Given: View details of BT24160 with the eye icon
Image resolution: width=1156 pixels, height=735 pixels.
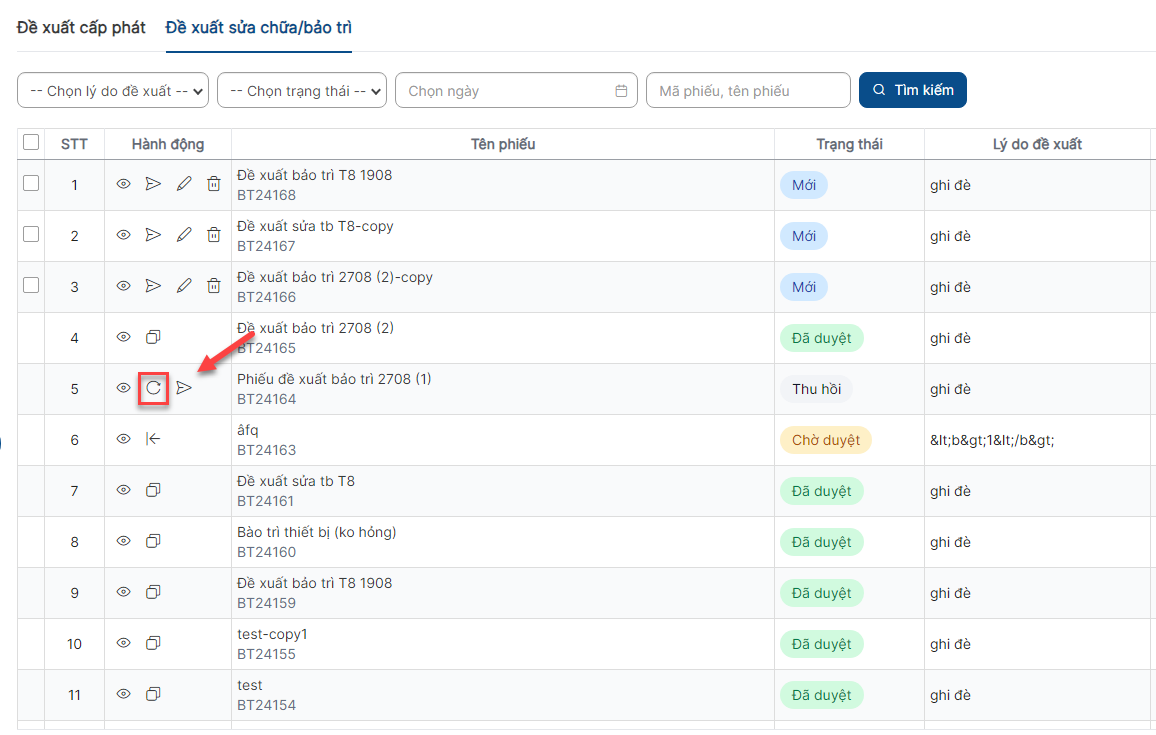Looking at the screenshot, I should pyautogui.click(x=123, y=540).
